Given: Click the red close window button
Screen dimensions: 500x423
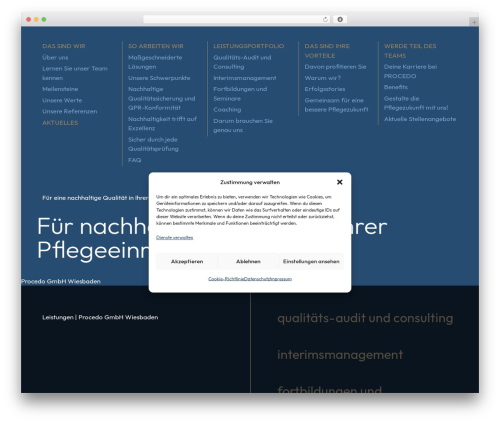Looking at the screenshot, I should pos(29,19).
